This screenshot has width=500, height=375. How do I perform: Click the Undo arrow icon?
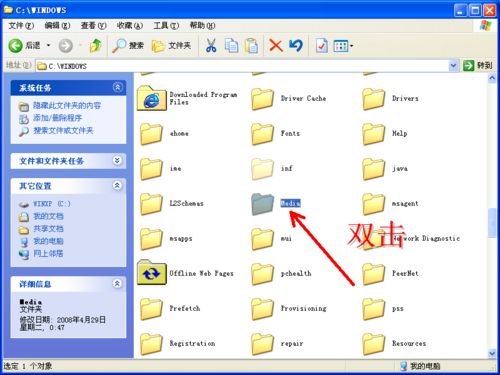296,46
